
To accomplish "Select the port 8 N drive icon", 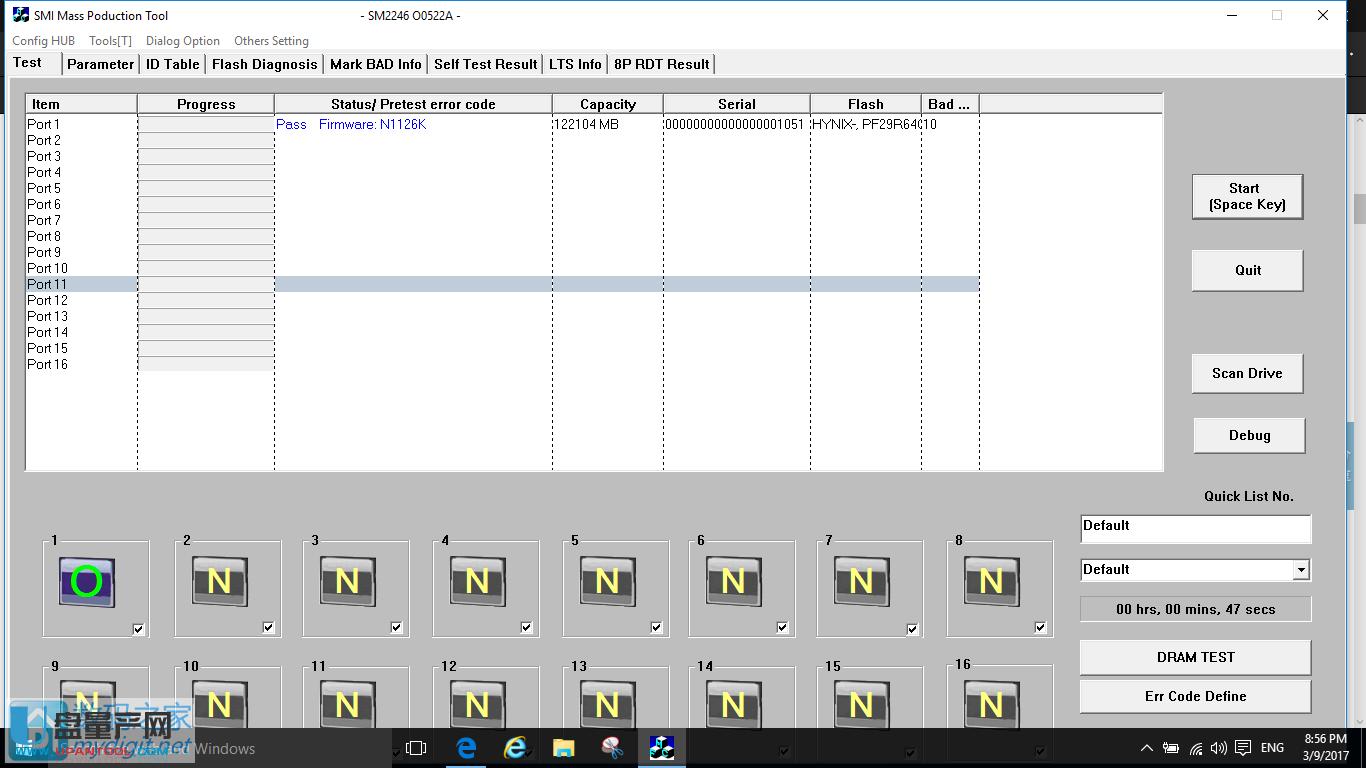I will (x=991, y=582).
